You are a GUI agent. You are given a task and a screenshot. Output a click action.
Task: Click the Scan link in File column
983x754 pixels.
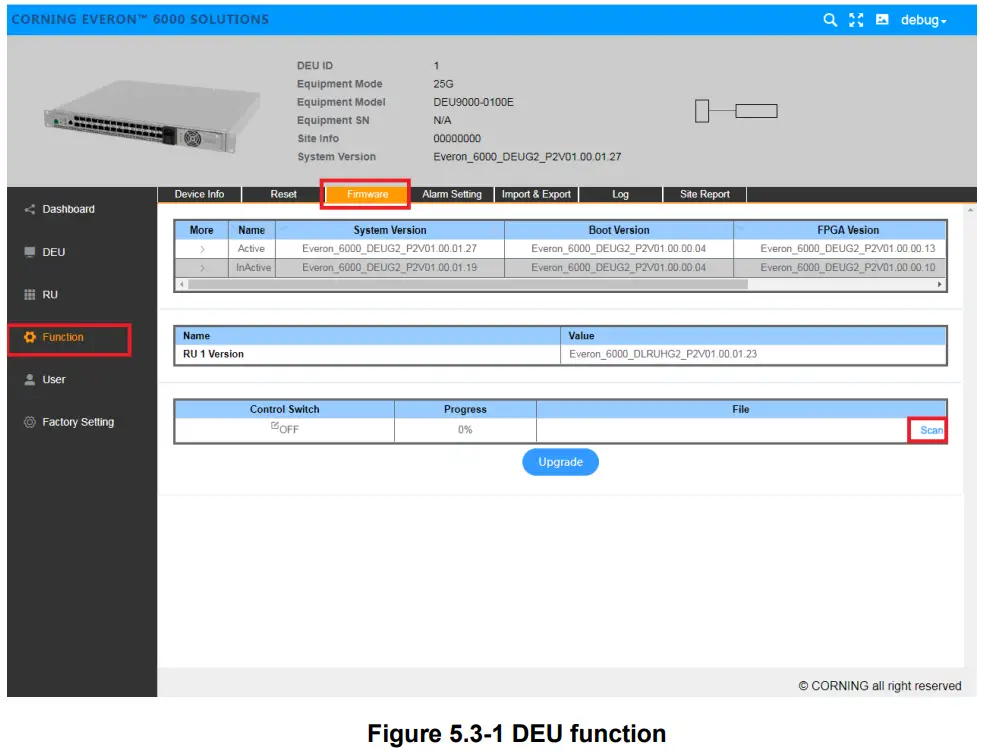(930, 430)
